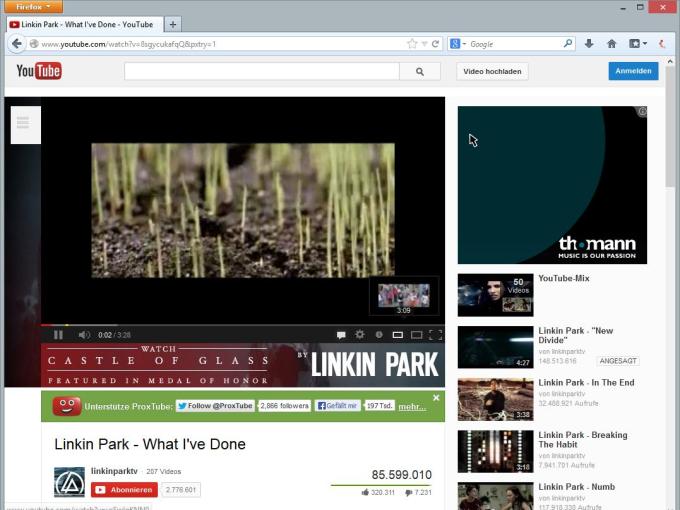Open Linkin Park - In The End link
The height and width of the screenshot is (510, 680).
(x=586, y=382)
